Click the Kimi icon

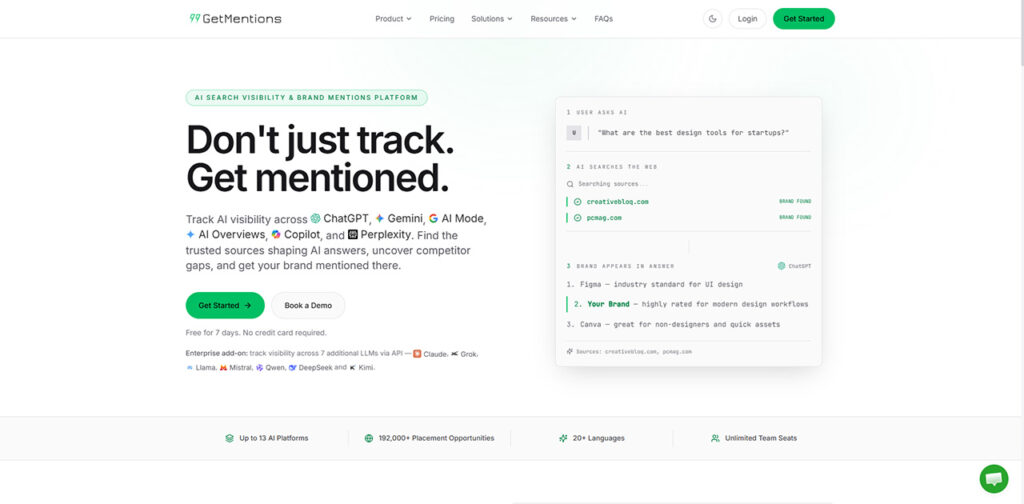click(x=353, y=368)
